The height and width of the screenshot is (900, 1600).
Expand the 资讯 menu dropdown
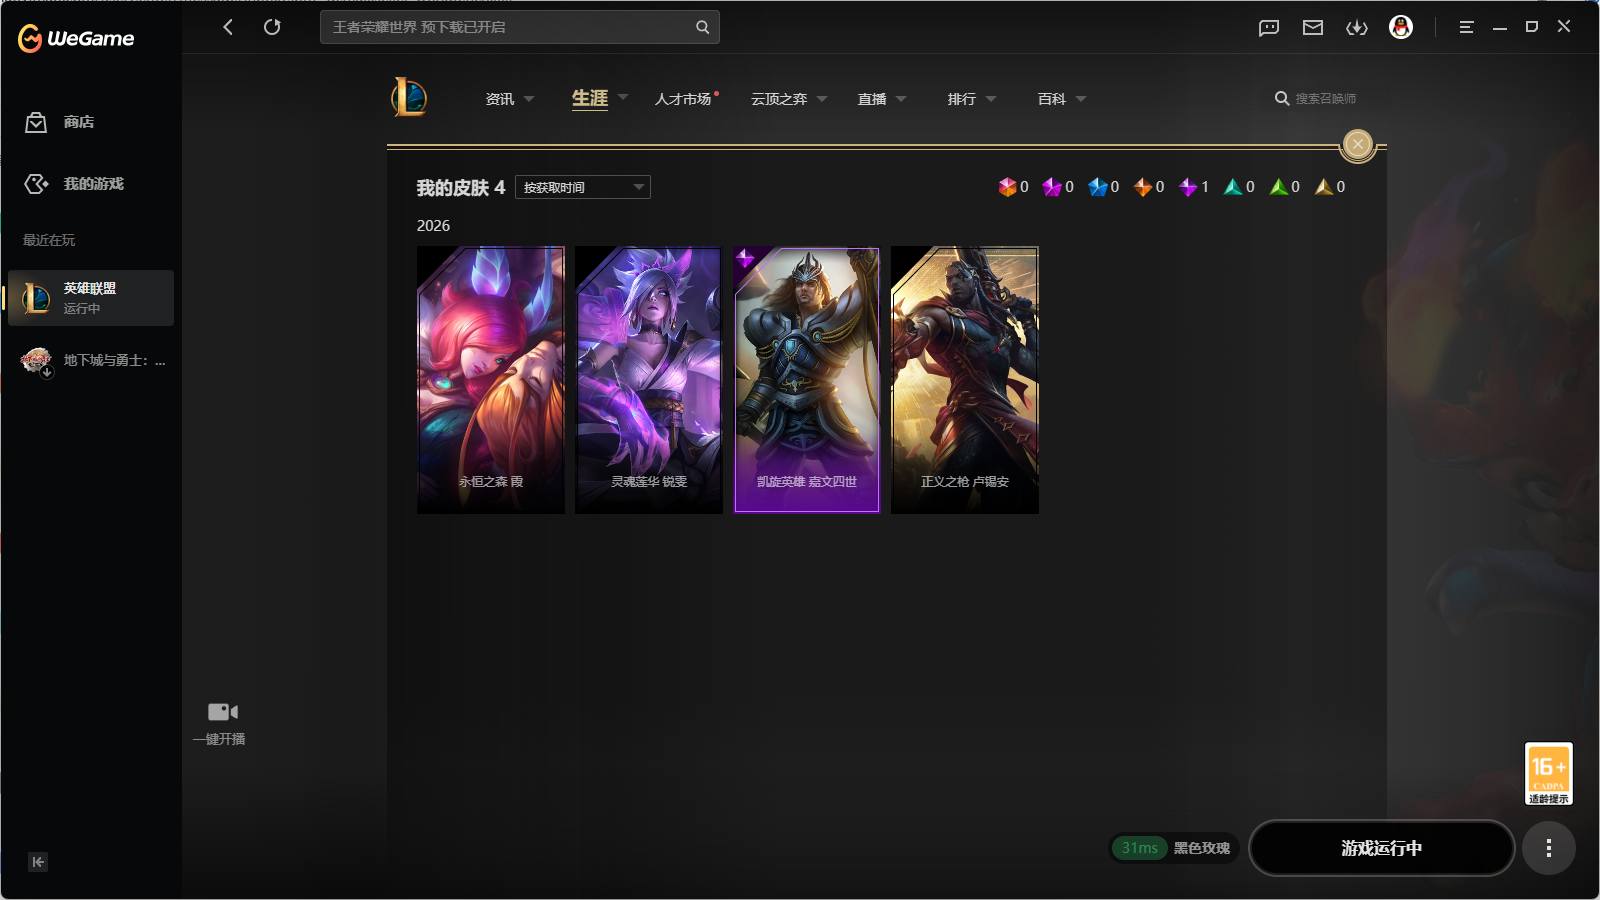pos(509,99)
